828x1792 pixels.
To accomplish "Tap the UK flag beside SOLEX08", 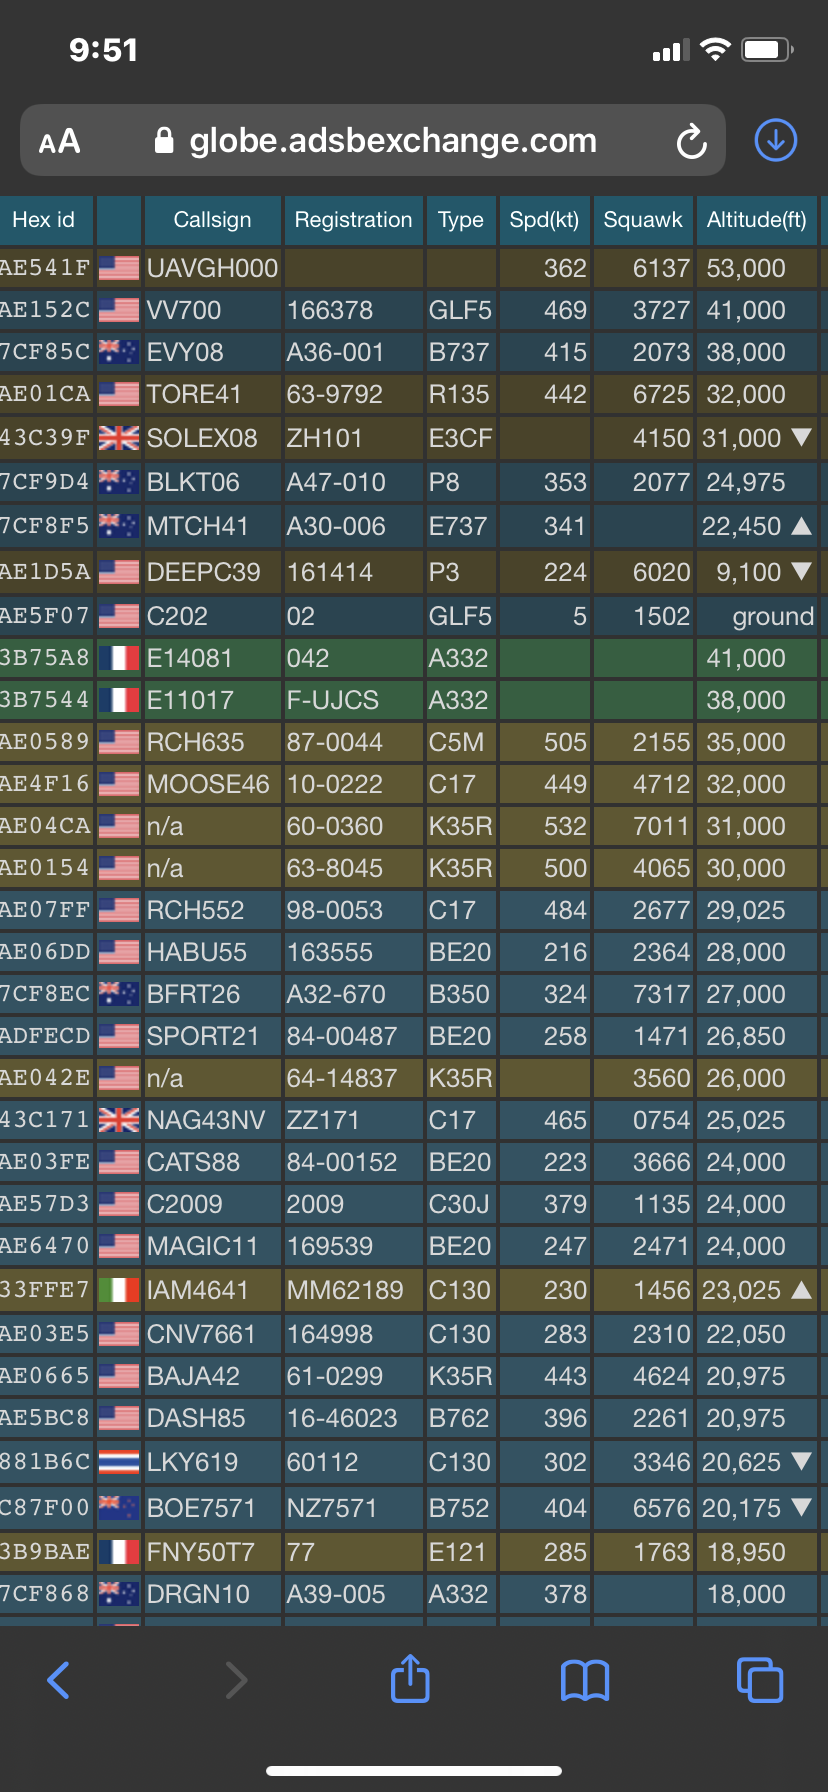I will point(119,438).
